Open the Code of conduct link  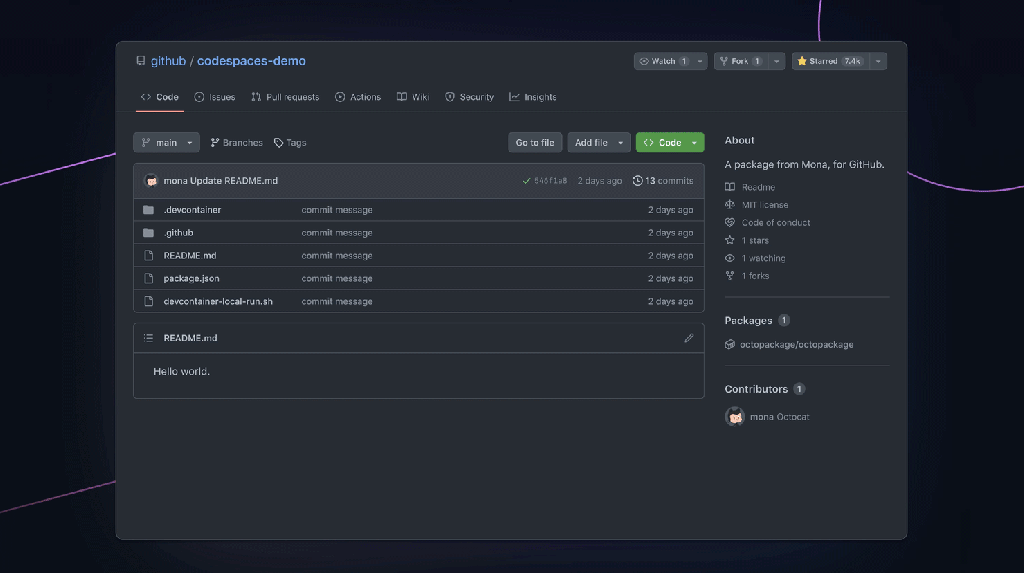pyautogui.click(x=776, y=222)
